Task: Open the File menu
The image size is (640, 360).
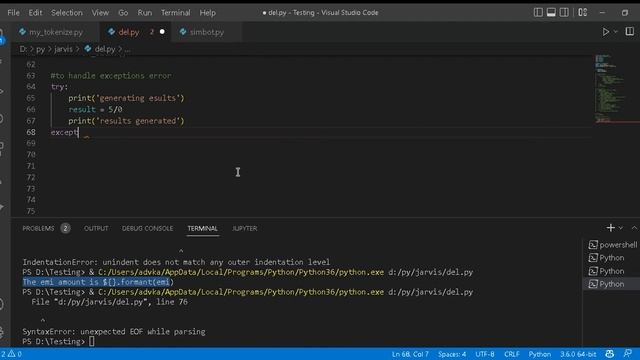Action: 13,13
